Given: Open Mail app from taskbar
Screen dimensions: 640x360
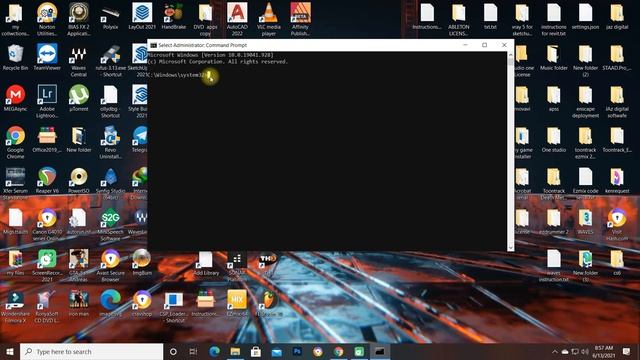Looking at the screenshot, I should (276, 351).
